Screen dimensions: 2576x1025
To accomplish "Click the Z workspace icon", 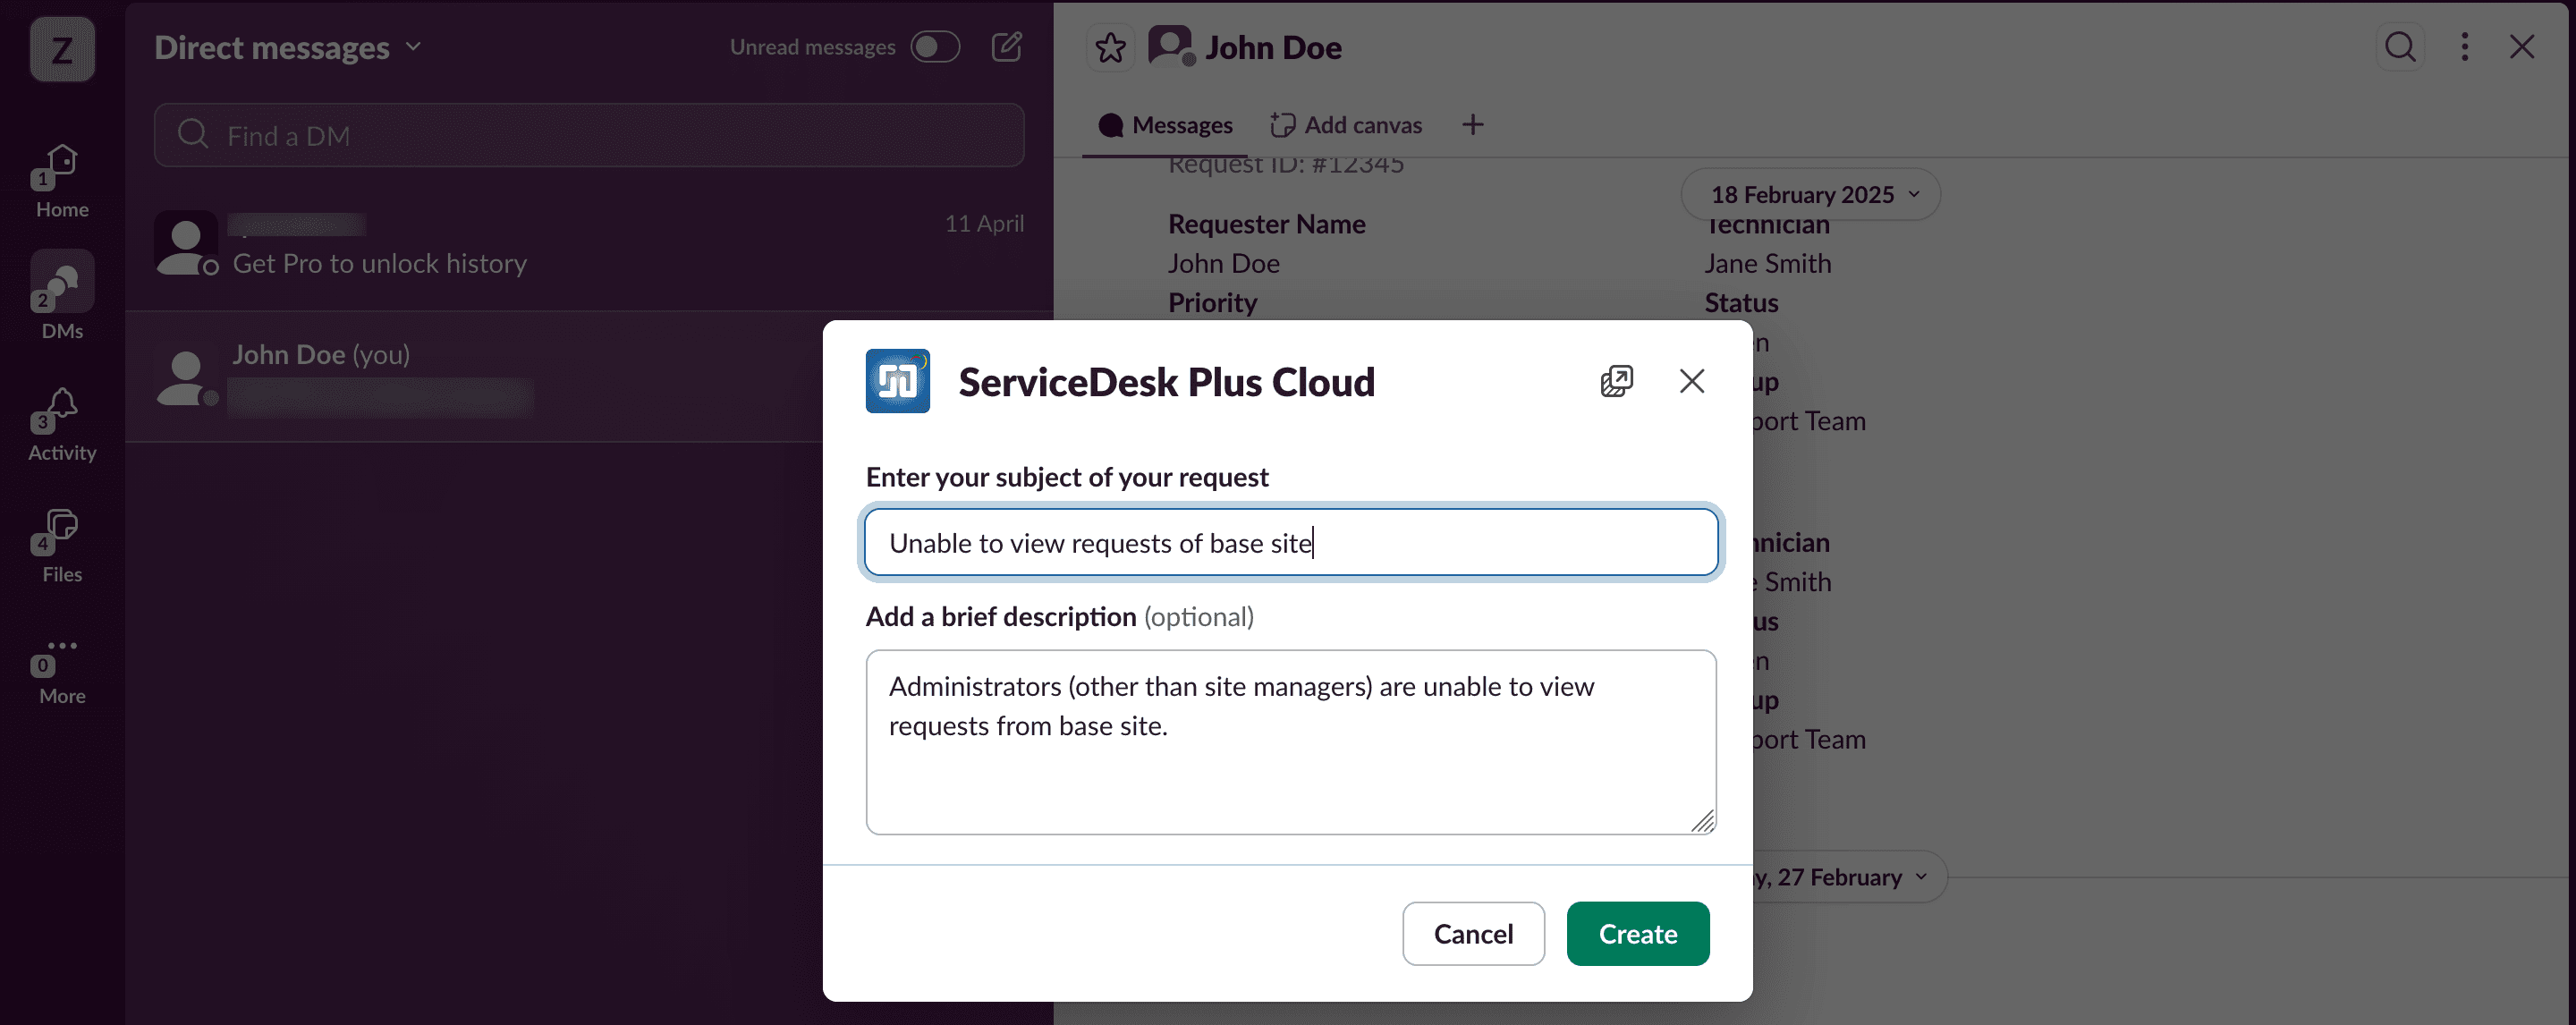I will point(62,49).
